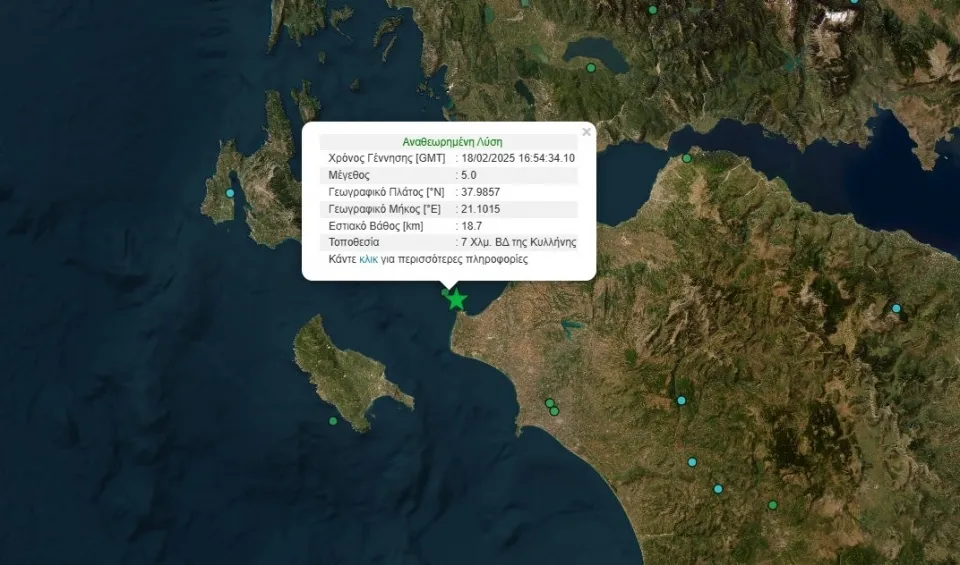Select the southernmost cyan marker of the southern trio
The width and height of the screenshot is (960, 565).
click(718, 489)
